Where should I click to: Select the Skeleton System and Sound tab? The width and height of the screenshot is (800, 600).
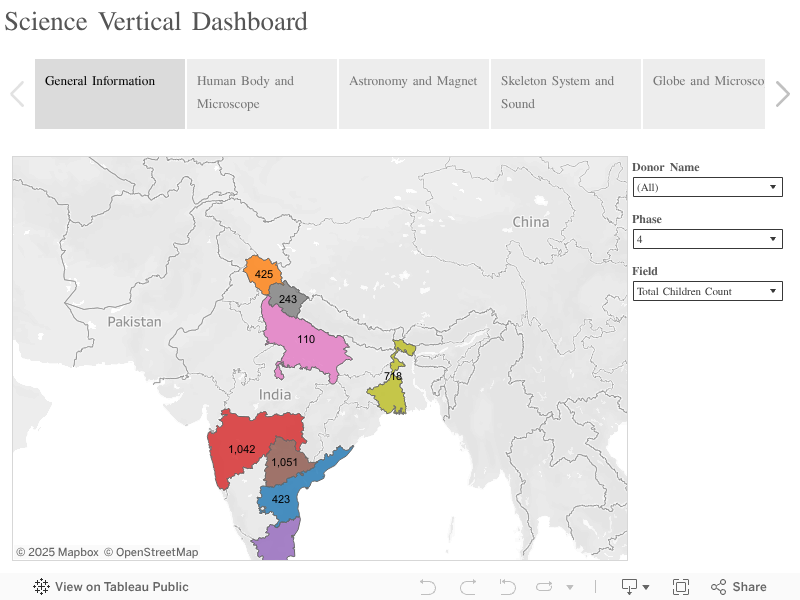[x=565, y=93]
